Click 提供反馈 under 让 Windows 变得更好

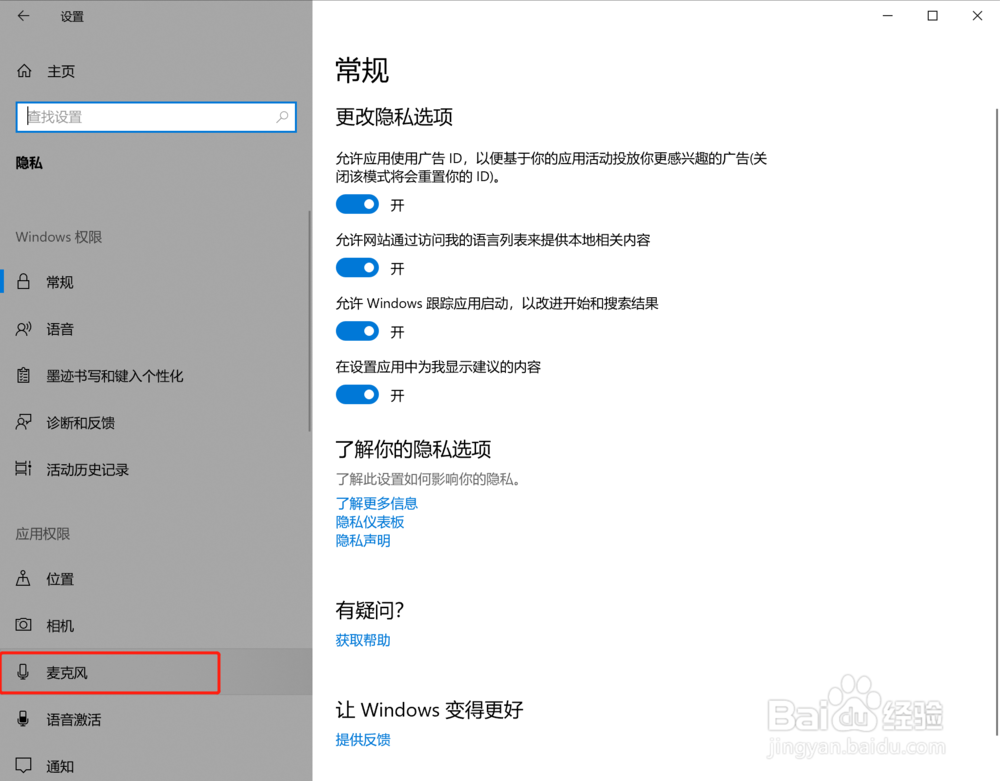(362, 740)
